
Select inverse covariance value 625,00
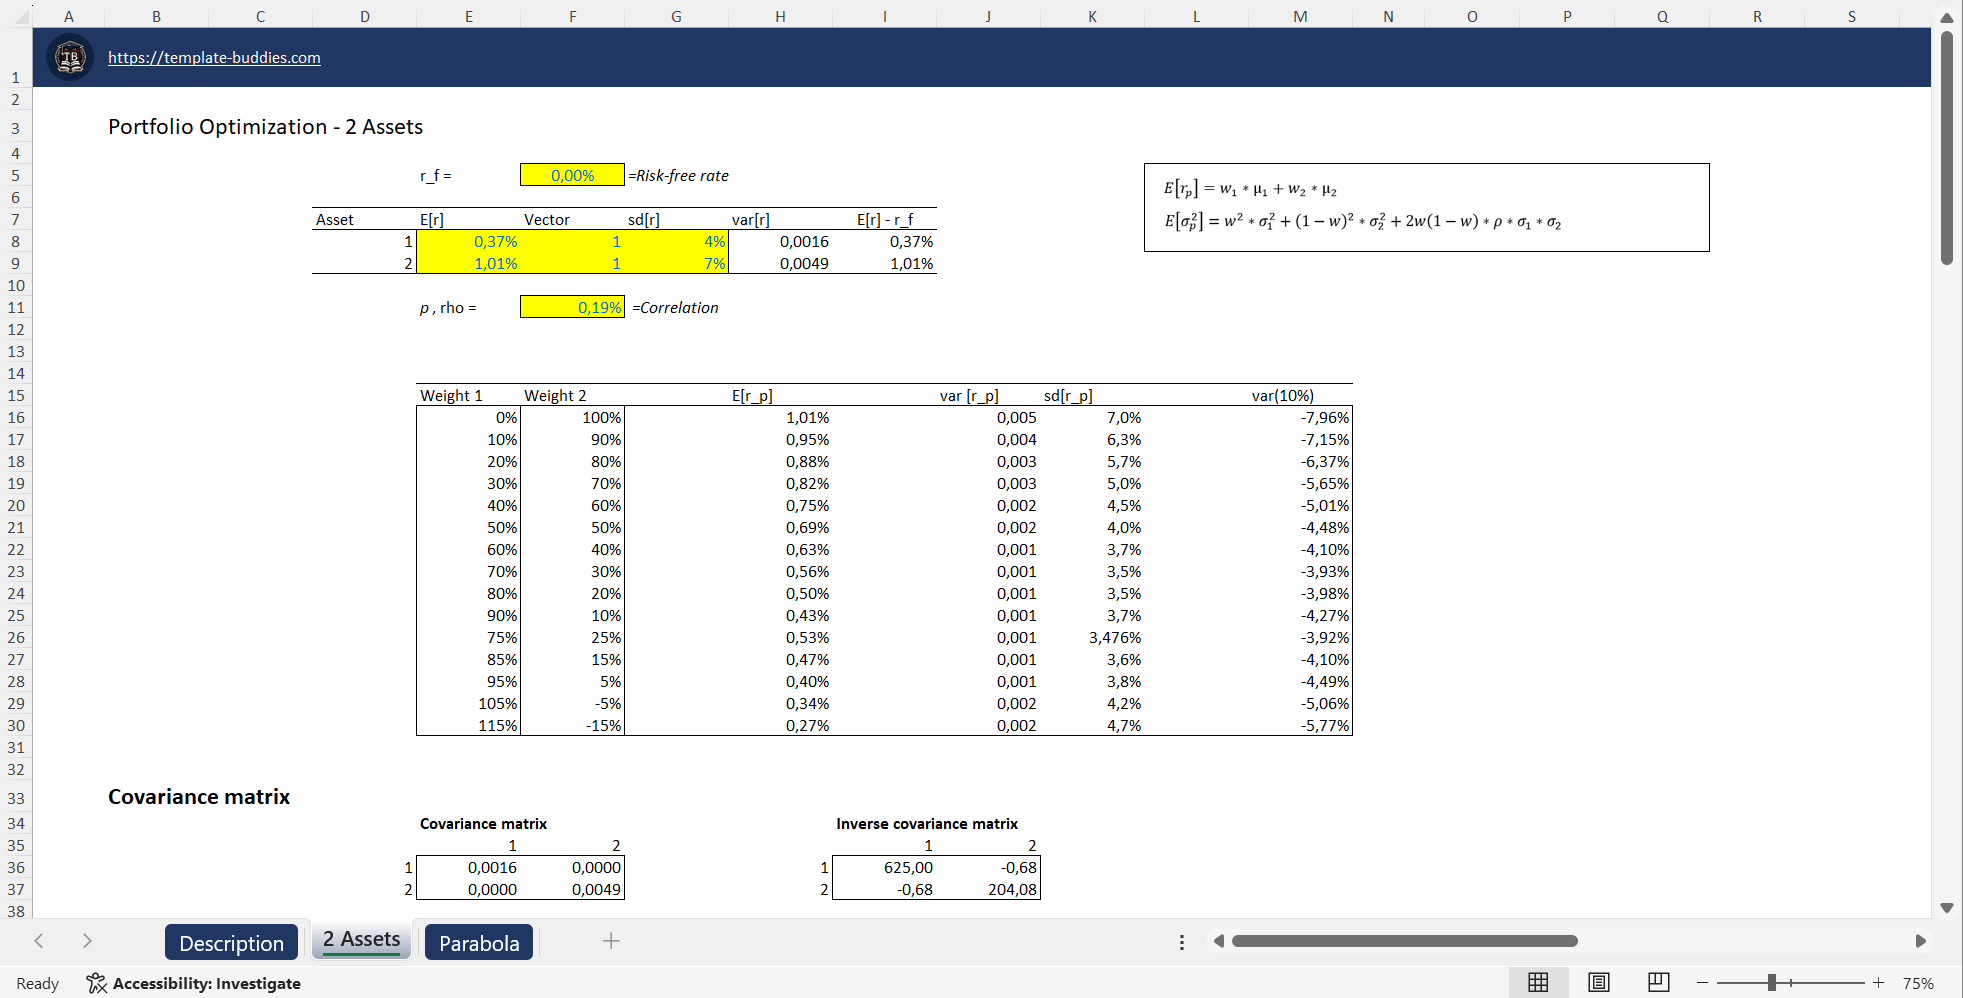coord(884,867)
